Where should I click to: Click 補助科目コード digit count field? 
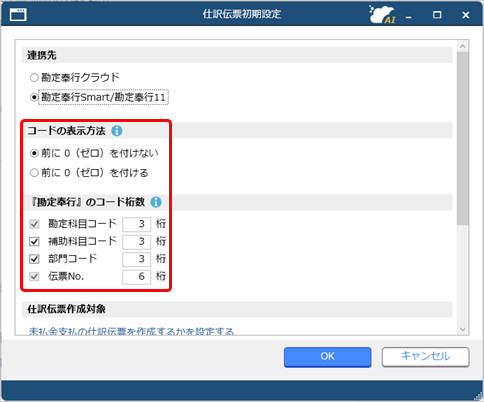pyautogui.click(x=136, y=242)
